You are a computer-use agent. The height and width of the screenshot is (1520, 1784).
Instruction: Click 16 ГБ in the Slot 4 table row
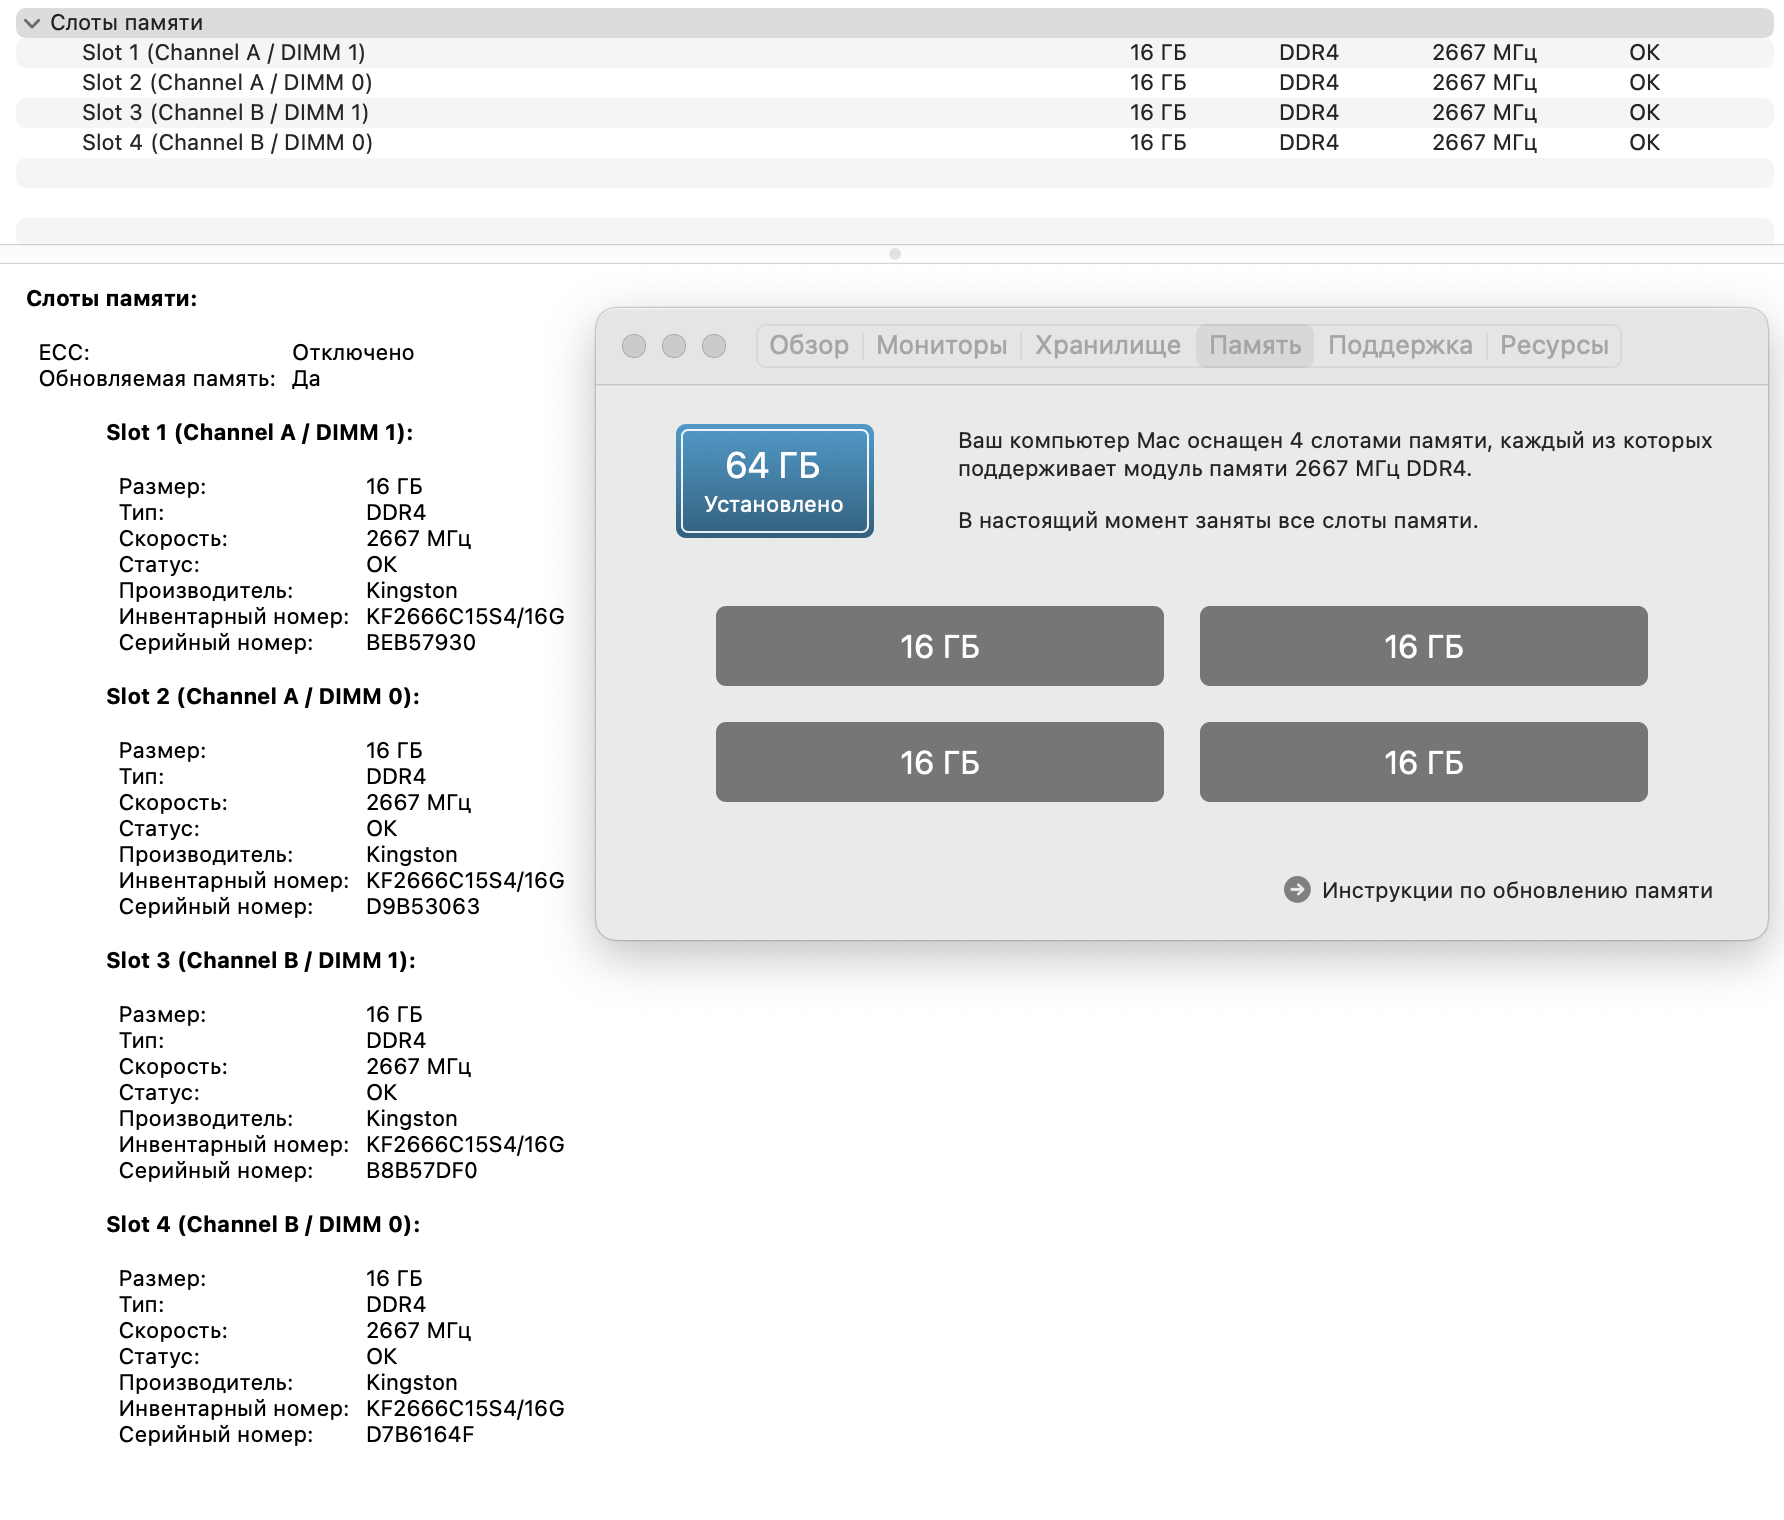(1158, 143)
